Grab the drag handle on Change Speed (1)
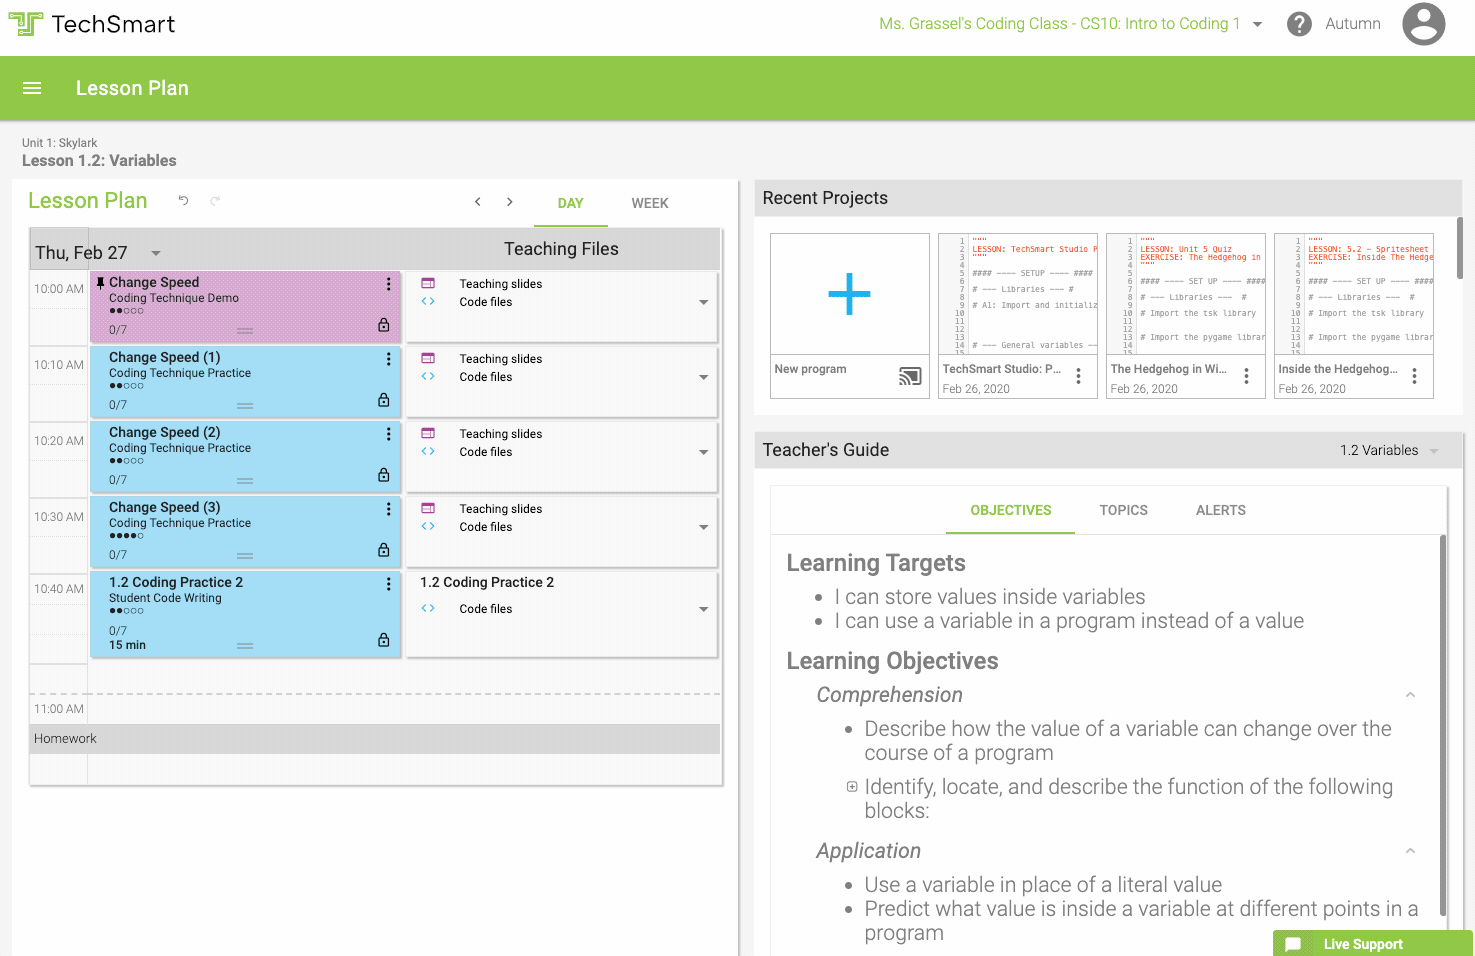Screen dimensions: 1475x956 pyautogui.click(x=245, y=406)
